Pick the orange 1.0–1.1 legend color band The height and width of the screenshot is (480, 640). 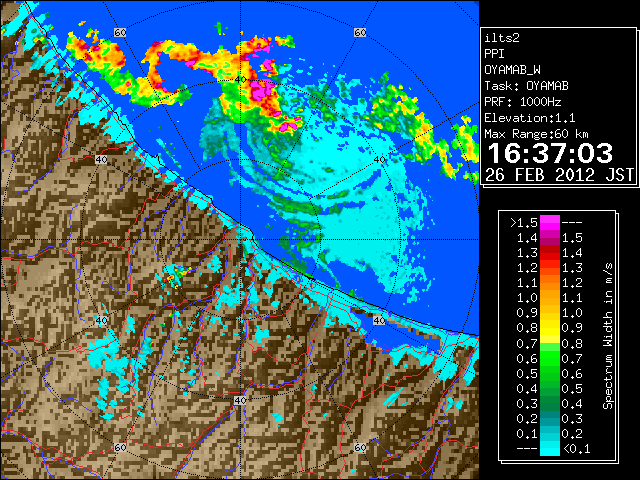tap(550, 298)
